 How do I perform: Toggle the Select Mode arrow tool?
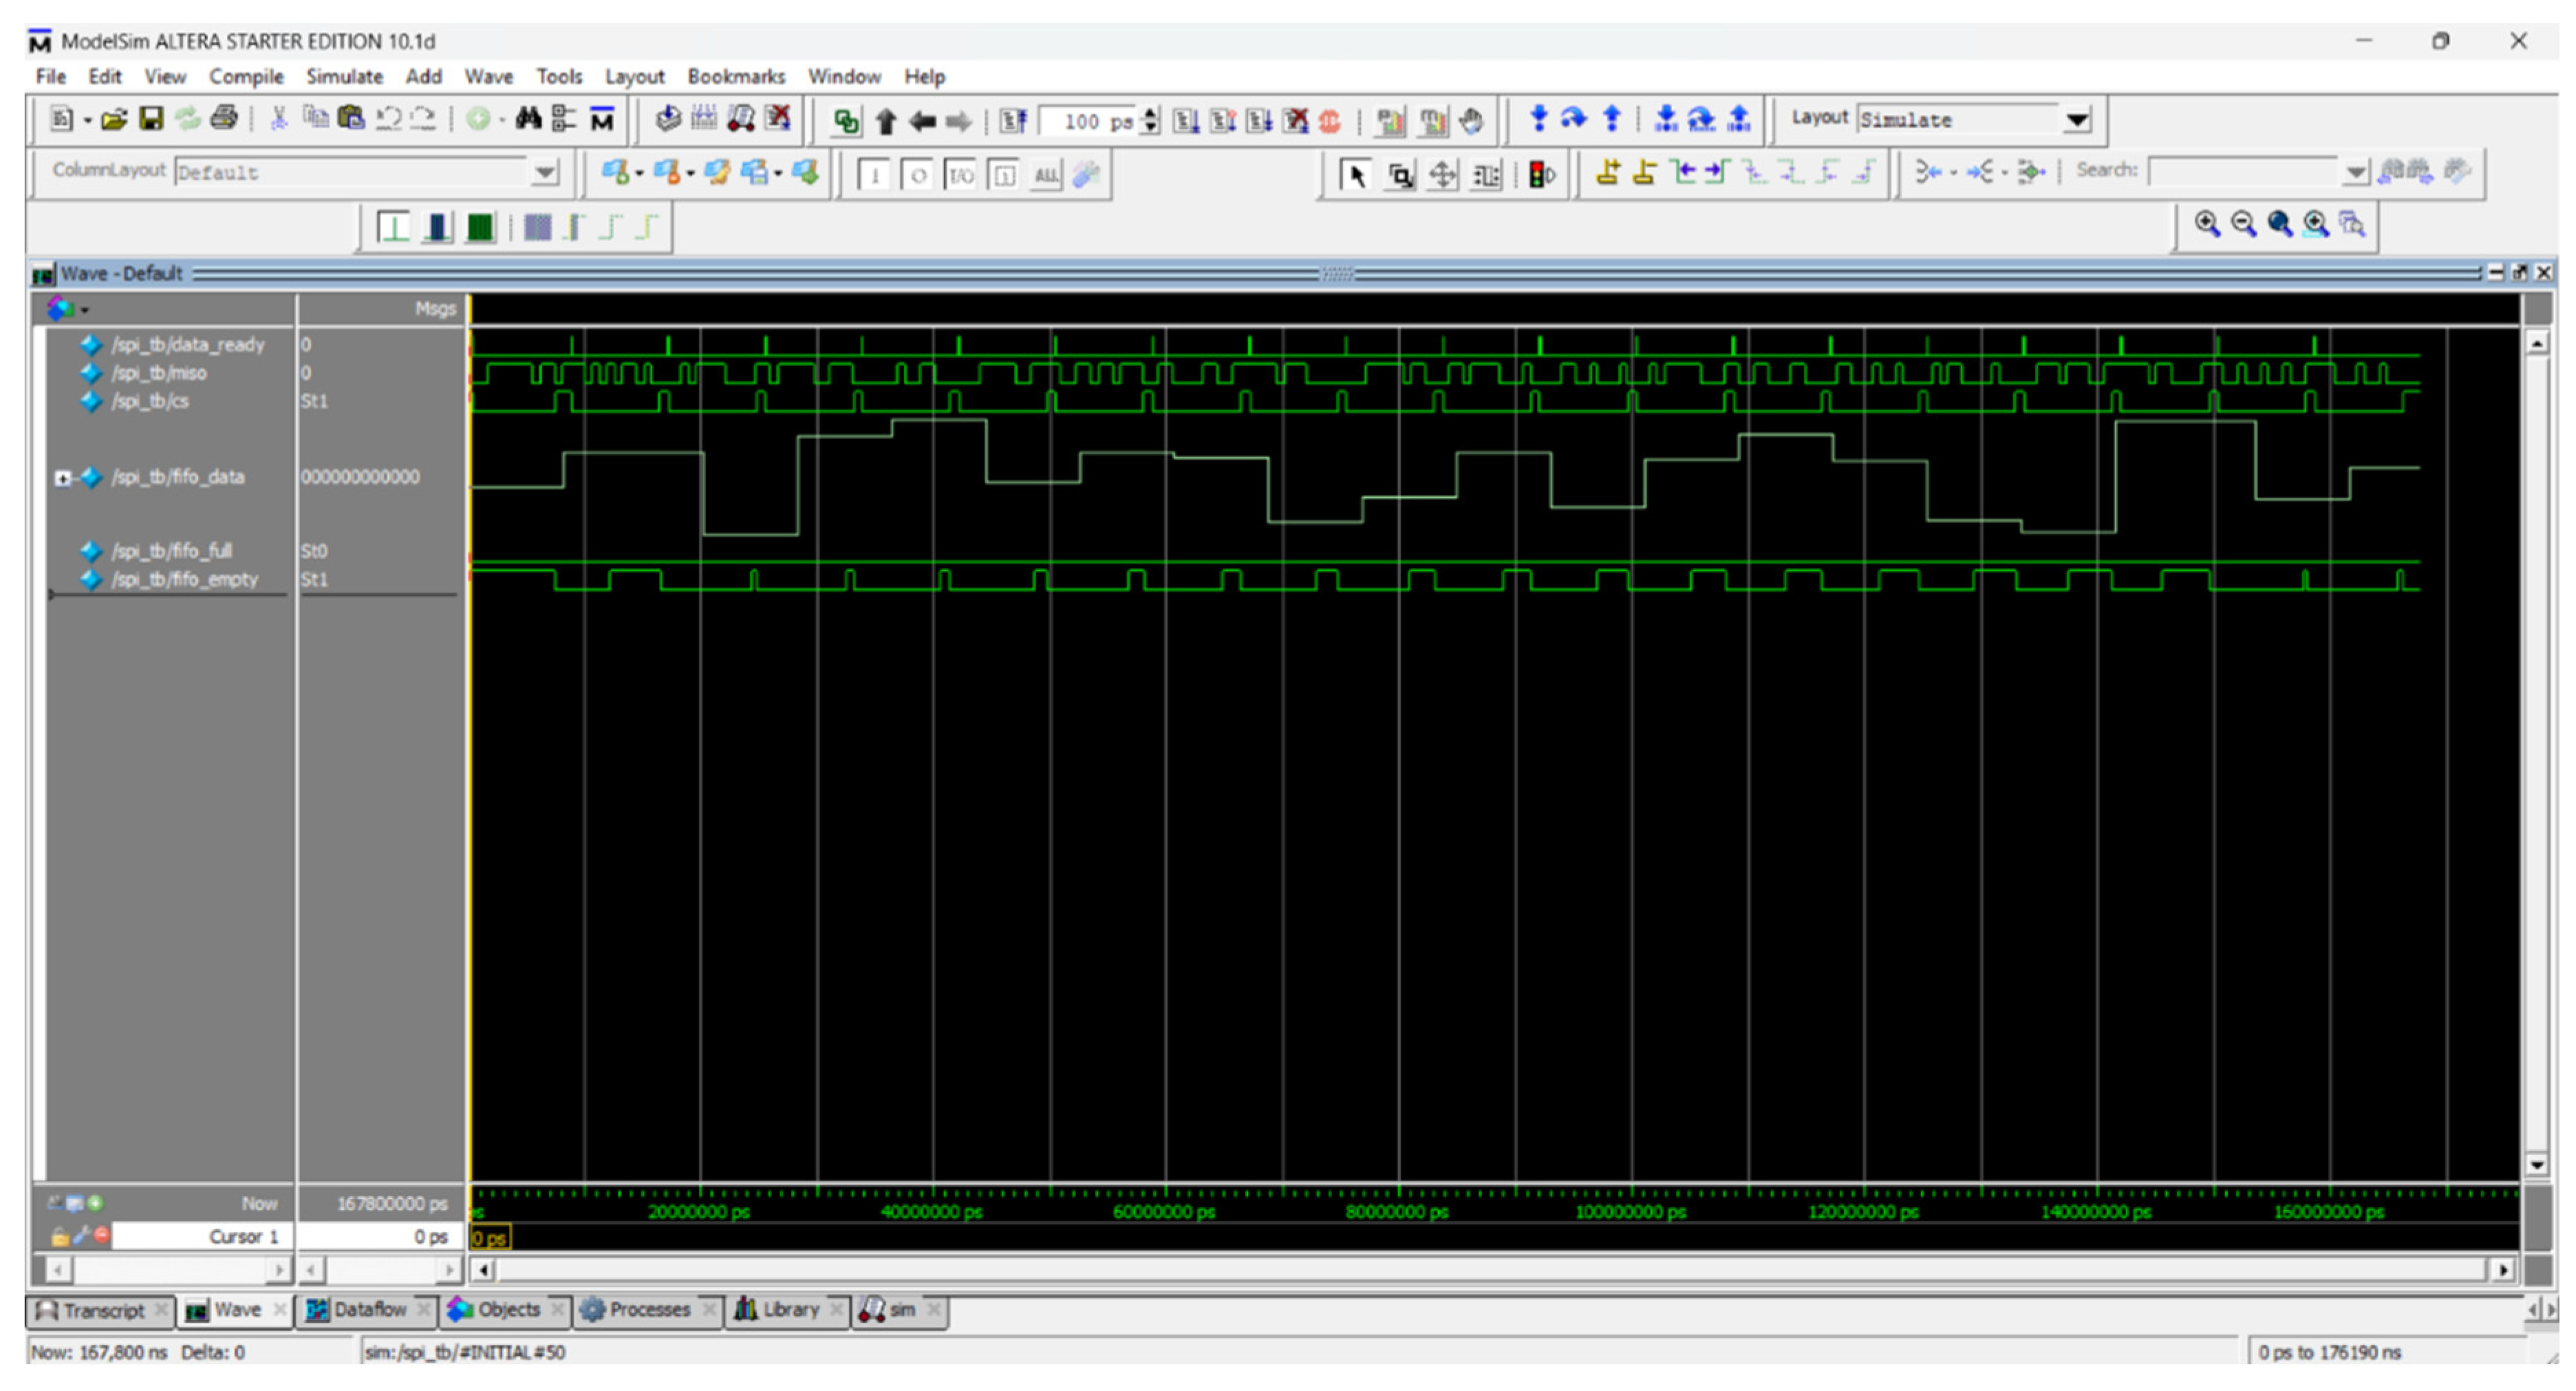click(1356, 175)
